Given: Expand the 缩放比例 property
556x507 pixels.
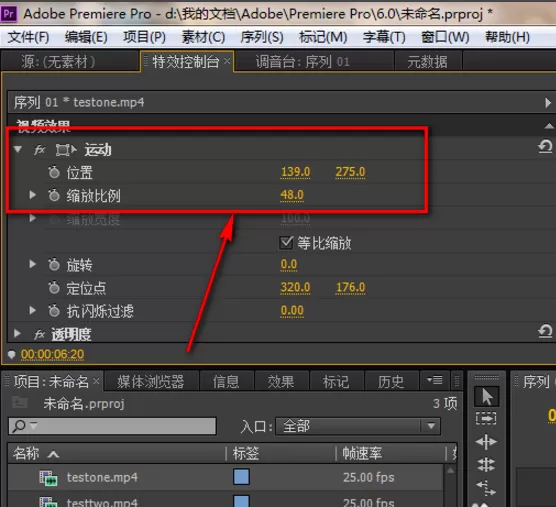Looking at the screenshot, I should [33, 194].
